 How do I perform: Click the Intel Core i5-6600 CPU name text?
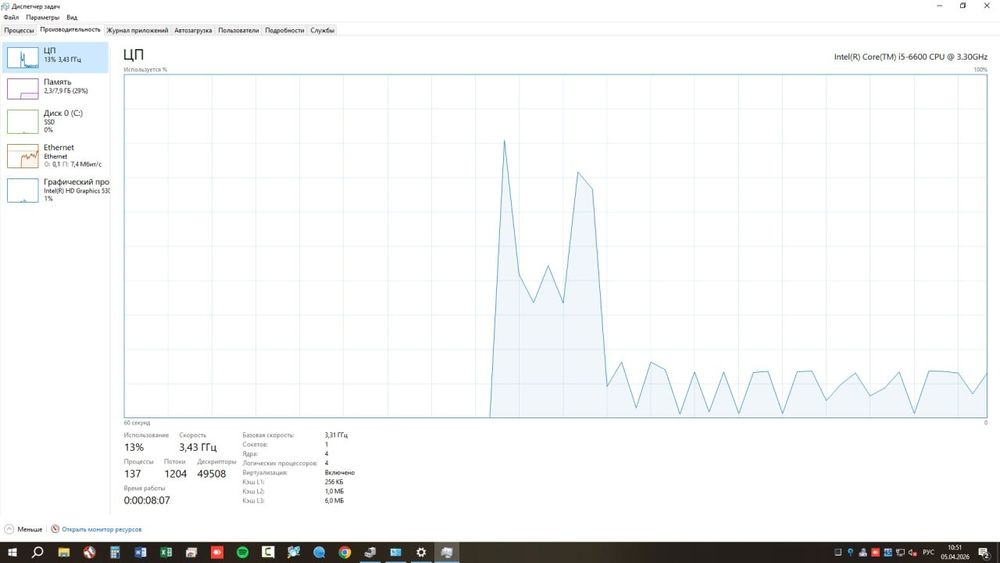(911, 57)
